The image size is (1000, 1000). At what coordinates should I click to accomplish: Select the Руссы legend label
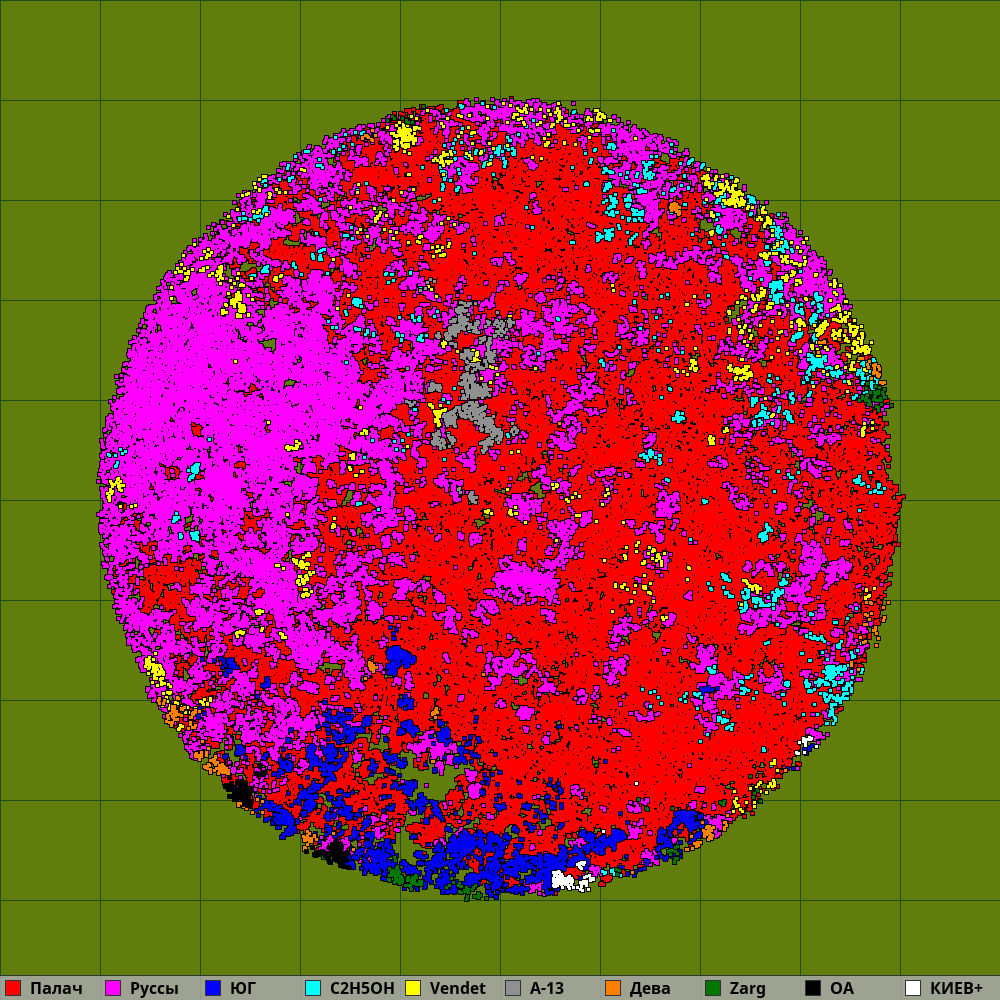tap(154, 989)
